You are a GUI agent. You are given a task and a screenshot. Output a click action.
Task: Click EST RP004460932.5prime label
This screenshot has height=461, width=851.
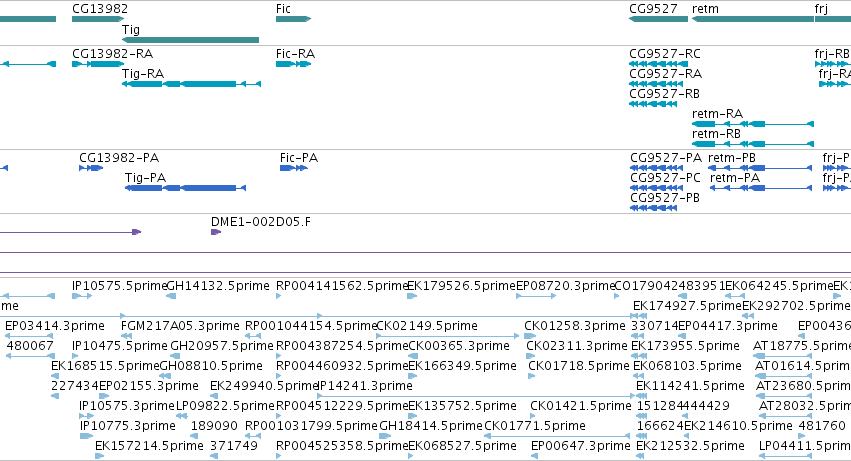click(x=342, y=367)
